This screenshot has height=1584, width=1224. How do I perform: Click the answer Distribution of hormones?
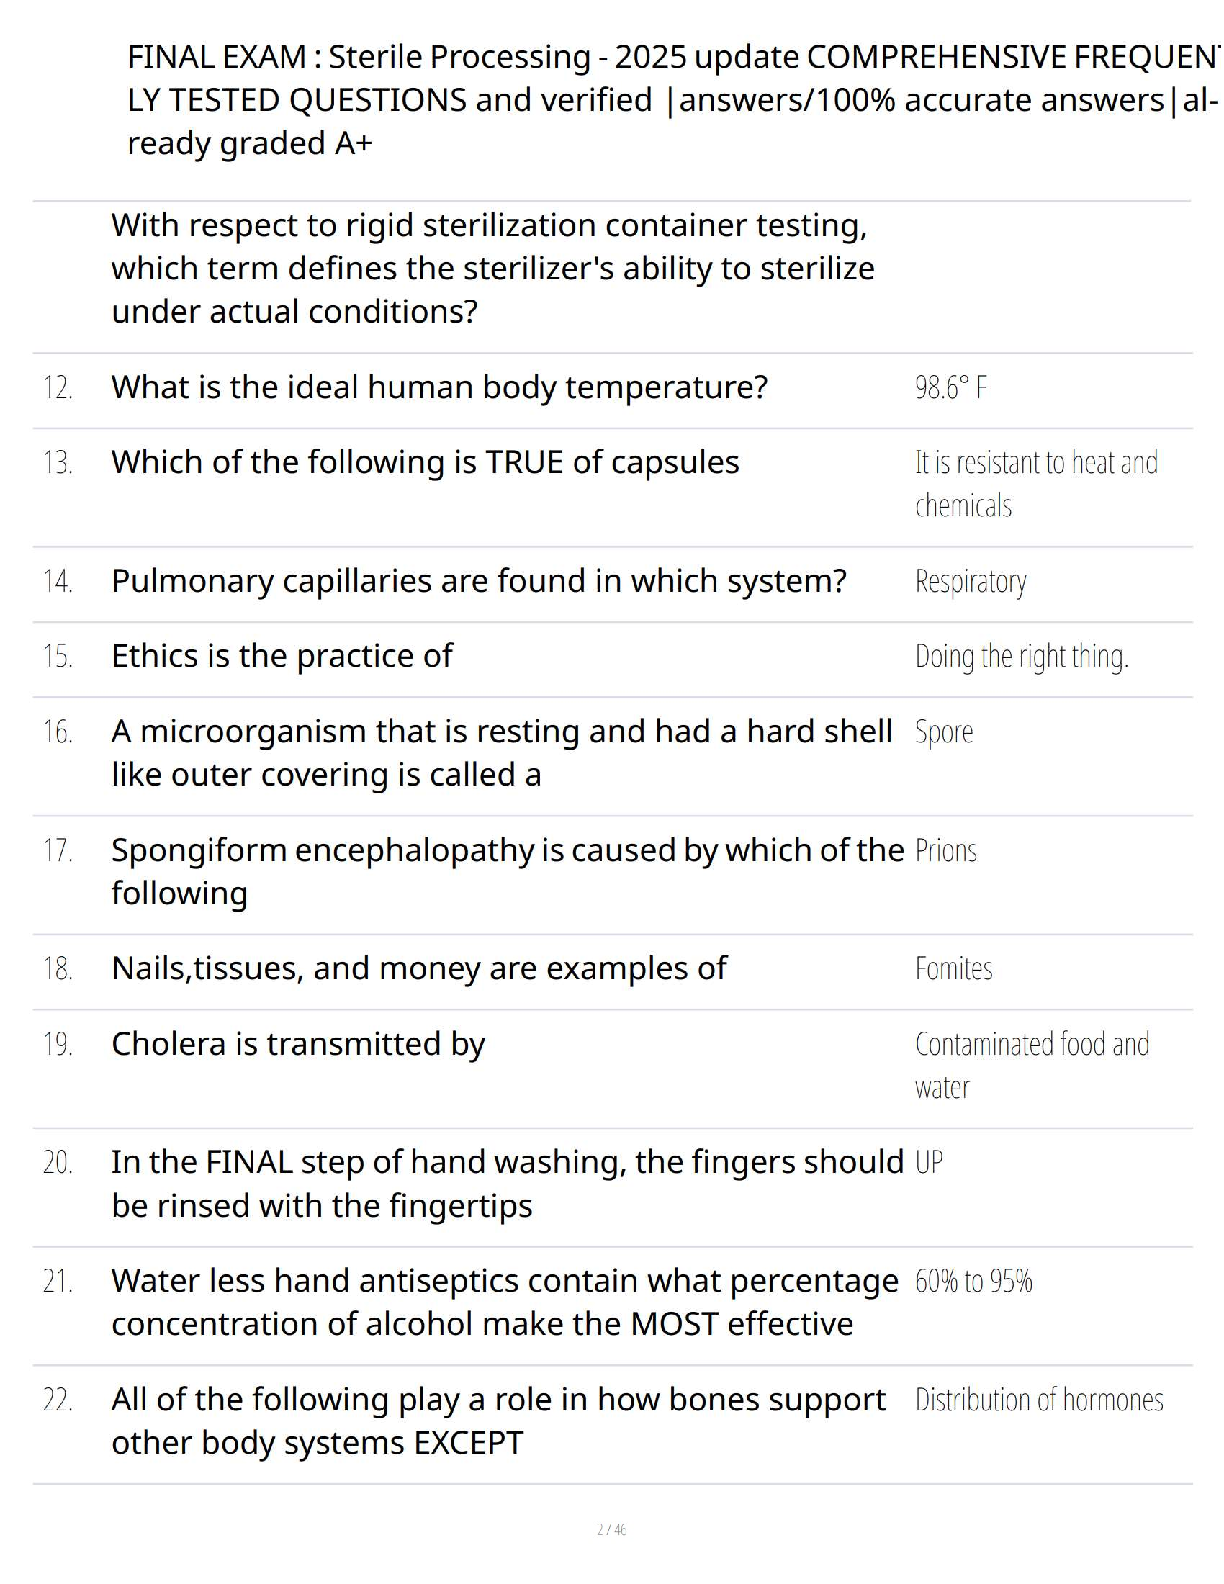click(1038, 1400)
